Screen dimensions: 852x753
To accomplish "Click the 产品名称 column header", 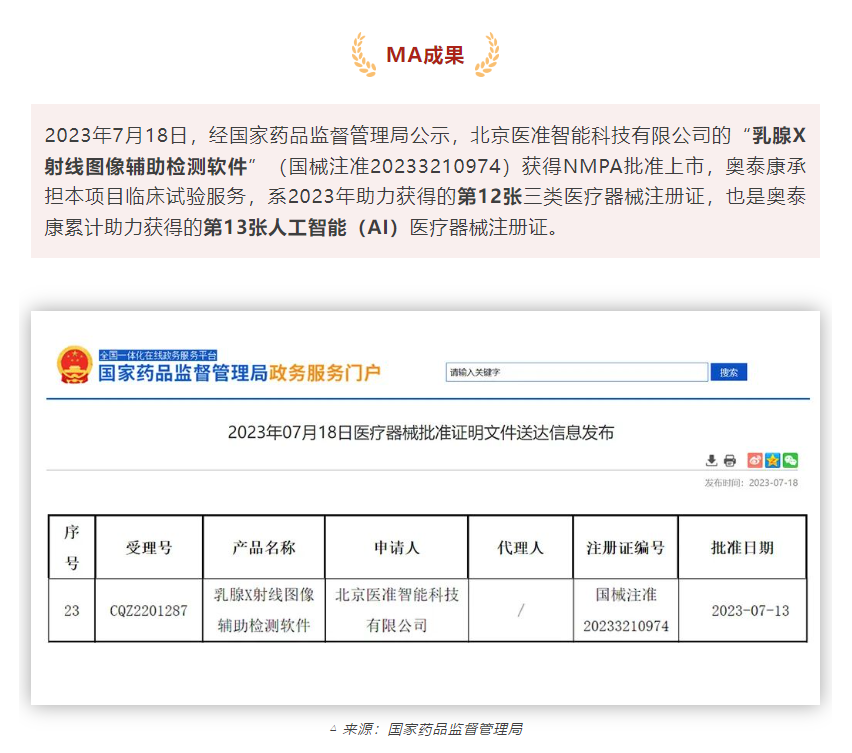I will [x=264, y=548].
